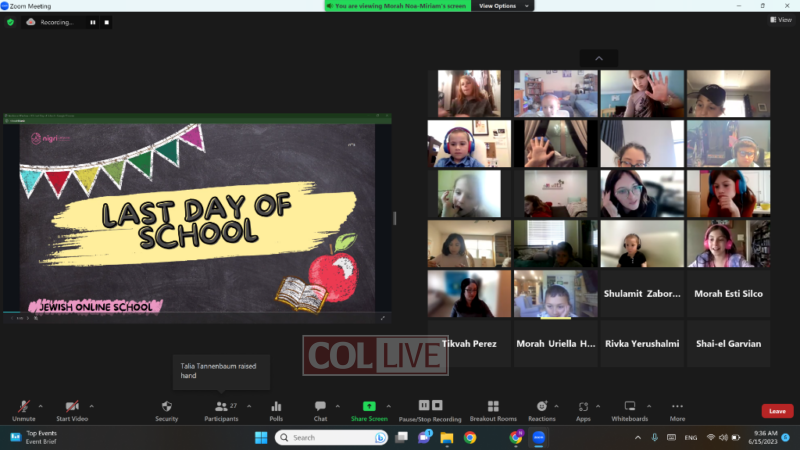Unmute the microphone

[23, 410]
